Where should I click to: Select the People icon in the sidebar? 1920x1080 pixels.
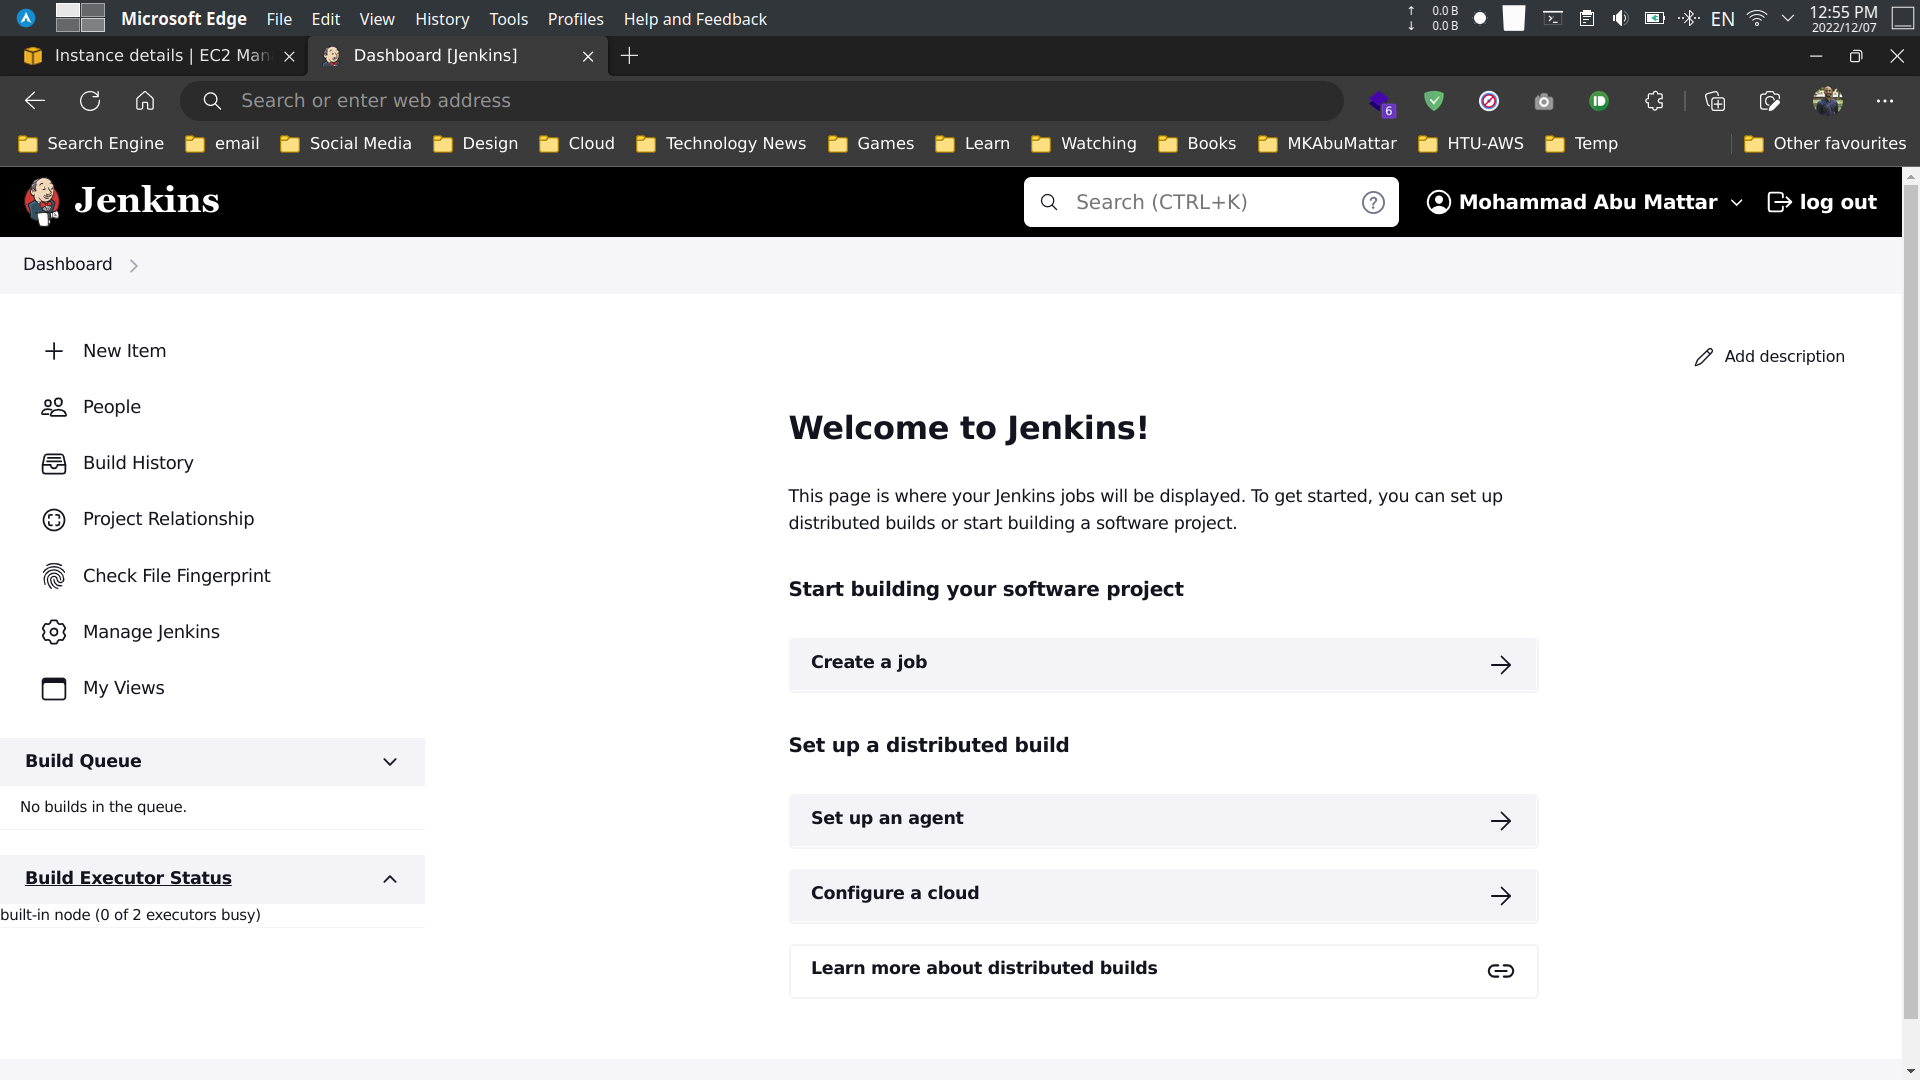pyautogui.click(x=54, y=407)
